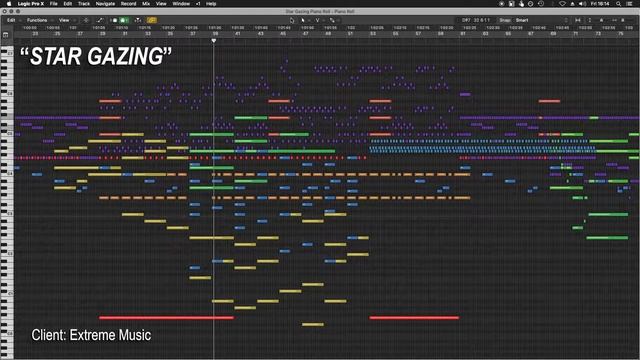Expand the piano roll View local menu
This screenshot has height=360, width=640.
coord(65,20)
